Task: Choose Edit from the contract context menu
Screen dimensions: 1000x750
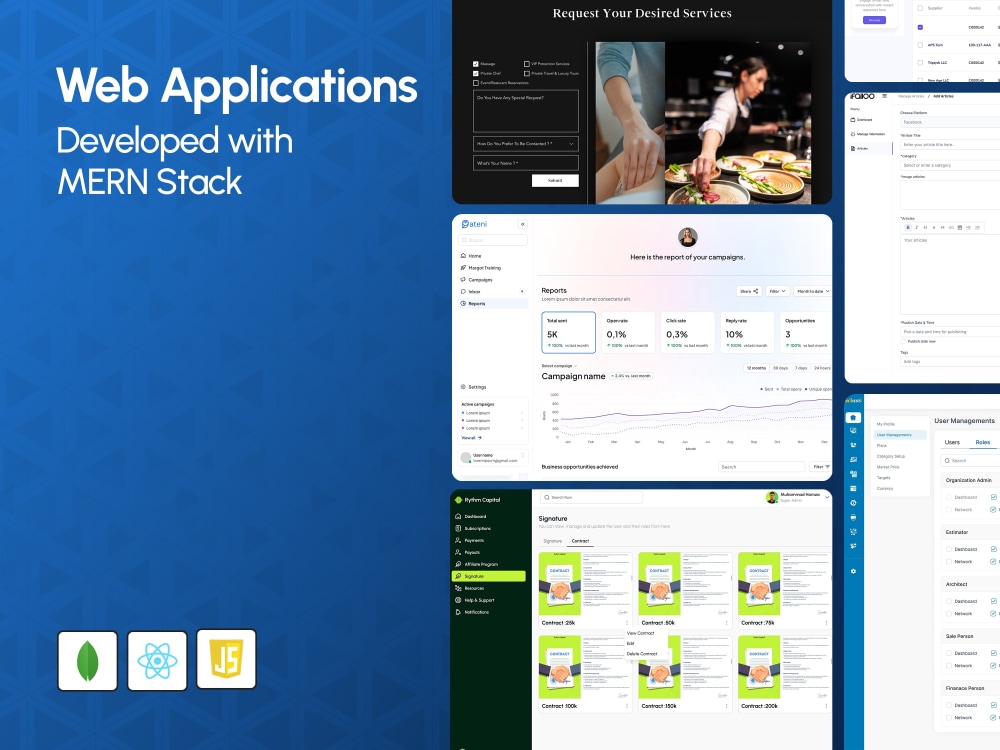Action: [x=630, y=643]
